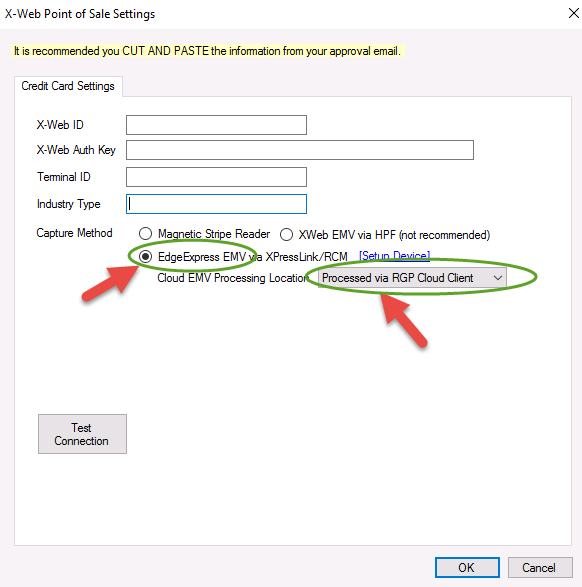The height and width of the screenshot is (587, 582).
Task: Click into the X-Web Auth Key field
Action: pyautogui.click(x=300, y=150)
